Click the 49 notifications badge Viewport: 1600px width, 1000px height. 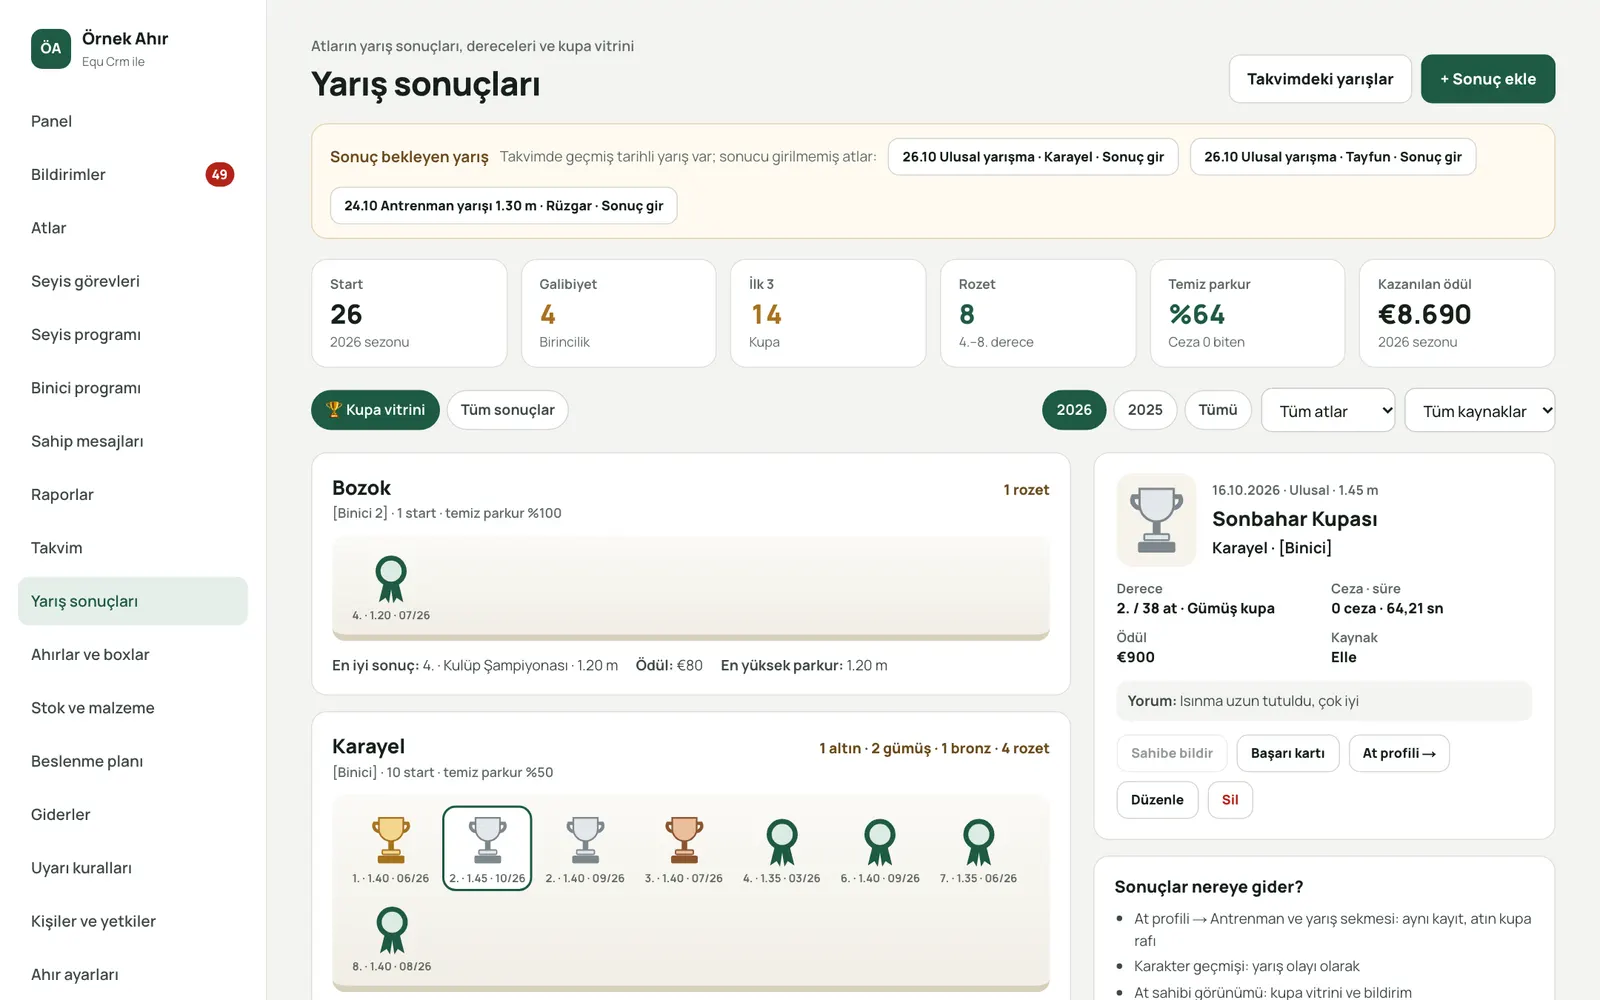point(220,174)
